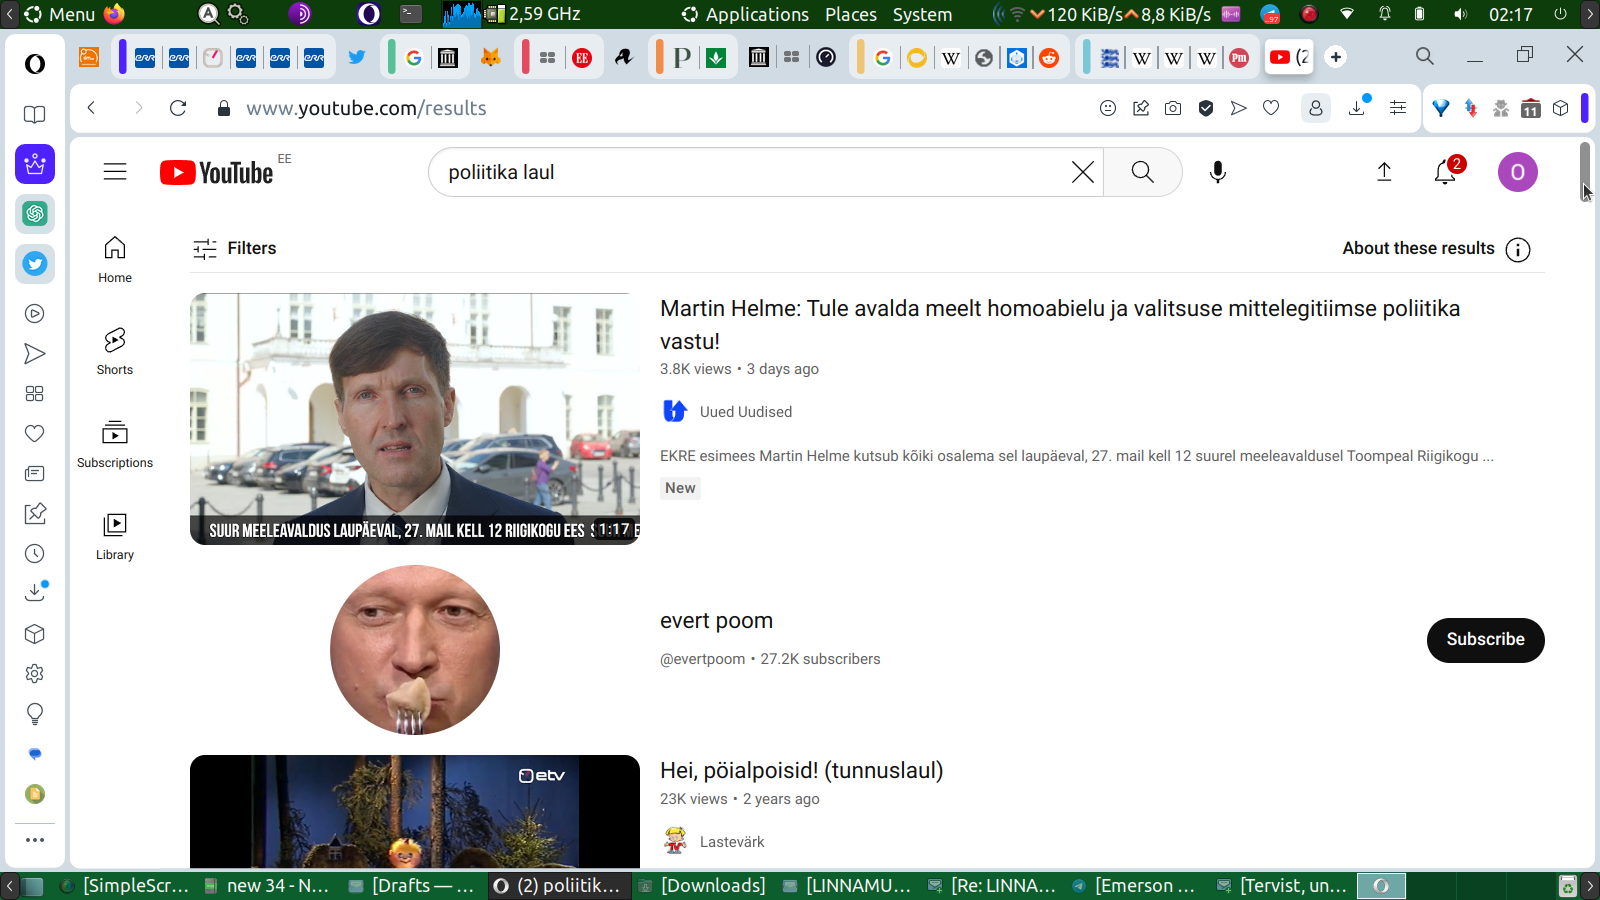
Task: Search open tabs with tab-bar magnifier
Action: [x=1425, y=56]
